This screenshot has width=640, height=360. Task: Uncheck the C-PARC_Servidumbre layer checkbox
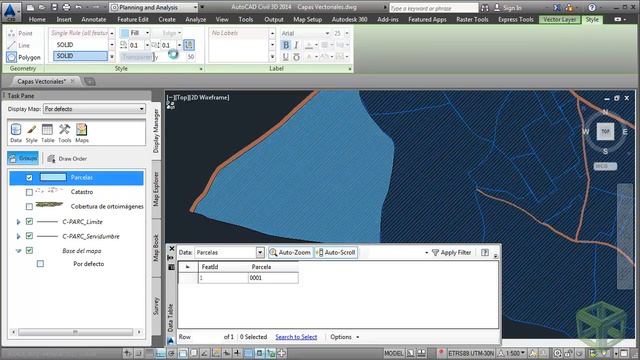(29, 236)
